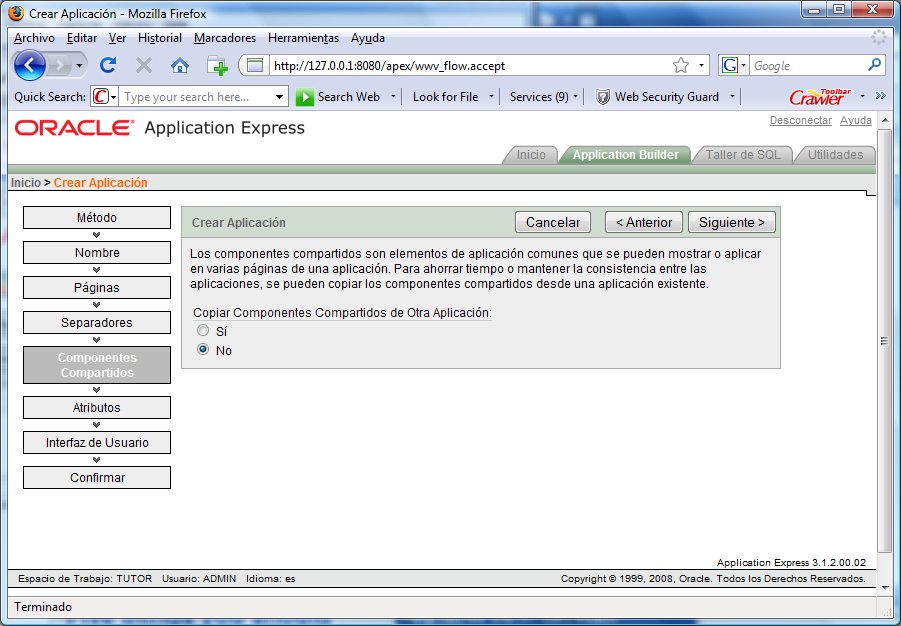Click the Firefox icon in the title bar
The height and width of the screenshot is (626, 901).
(x=16, y=13)
